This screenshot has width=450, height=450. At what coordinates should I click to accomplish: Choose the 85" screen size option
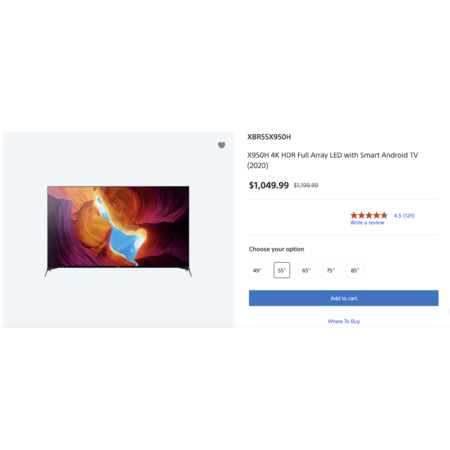(x=355, y=270)
